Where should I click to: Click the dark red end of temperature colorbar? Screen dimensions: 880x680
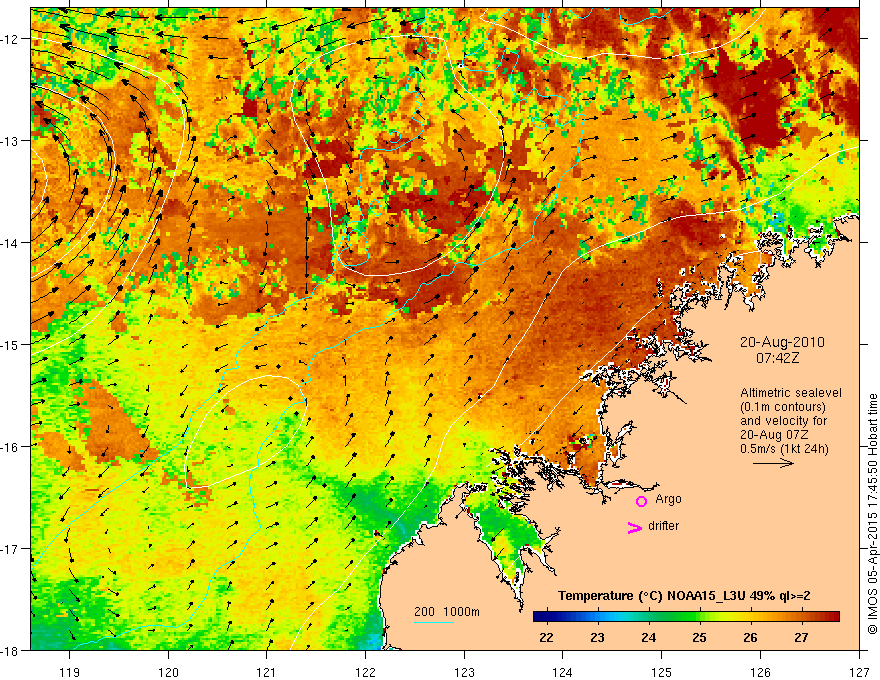[x=833, y=617]
